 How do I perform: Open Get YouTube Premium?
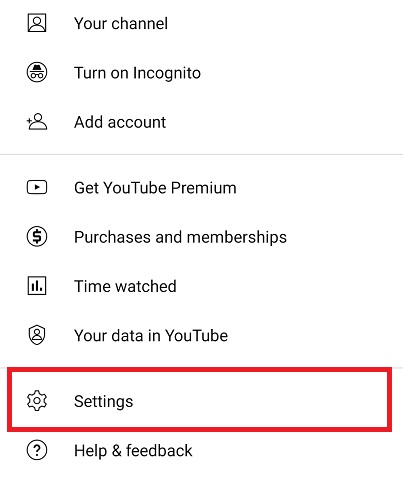[201, 187]
